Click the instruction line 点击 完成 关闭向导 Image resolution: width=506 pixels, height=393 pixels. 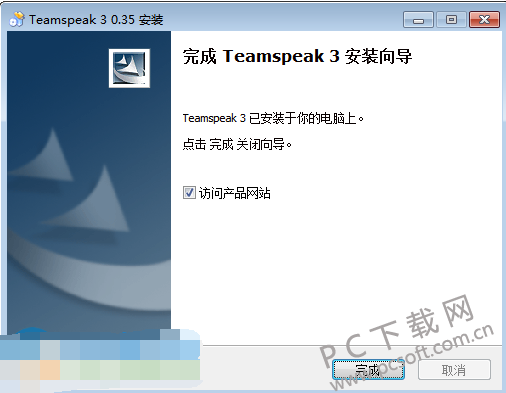[237, 144]
